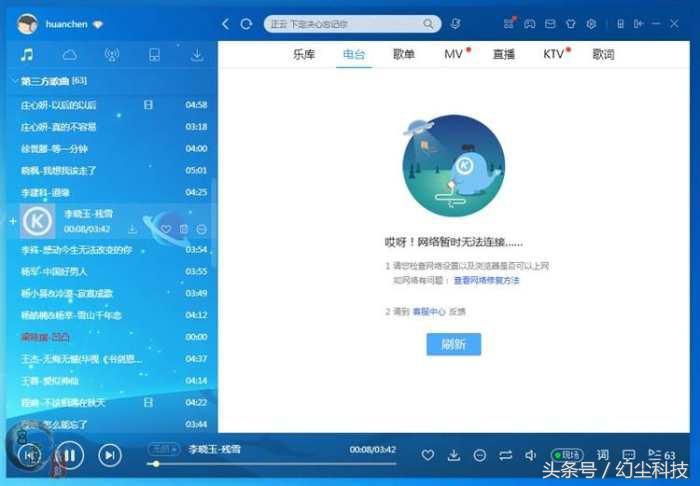Download the playing song from its playlist row
This screenshot has height=486, width=700.
(132, 229)
